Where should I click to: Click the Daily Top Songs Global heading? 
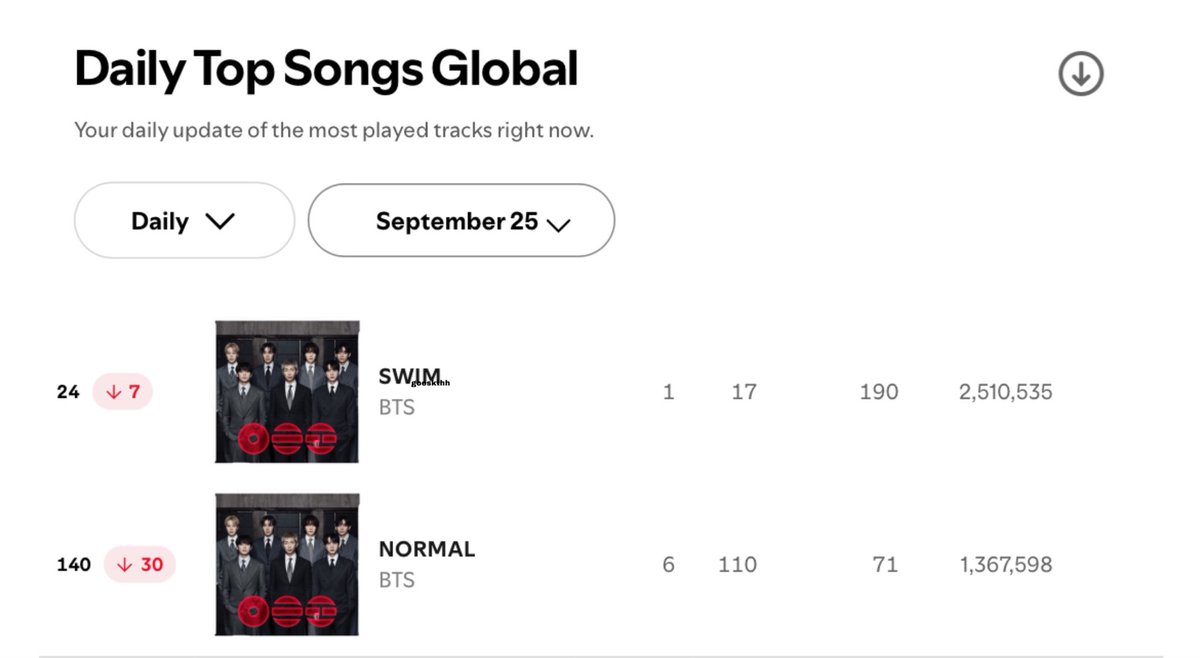(326, 69)
